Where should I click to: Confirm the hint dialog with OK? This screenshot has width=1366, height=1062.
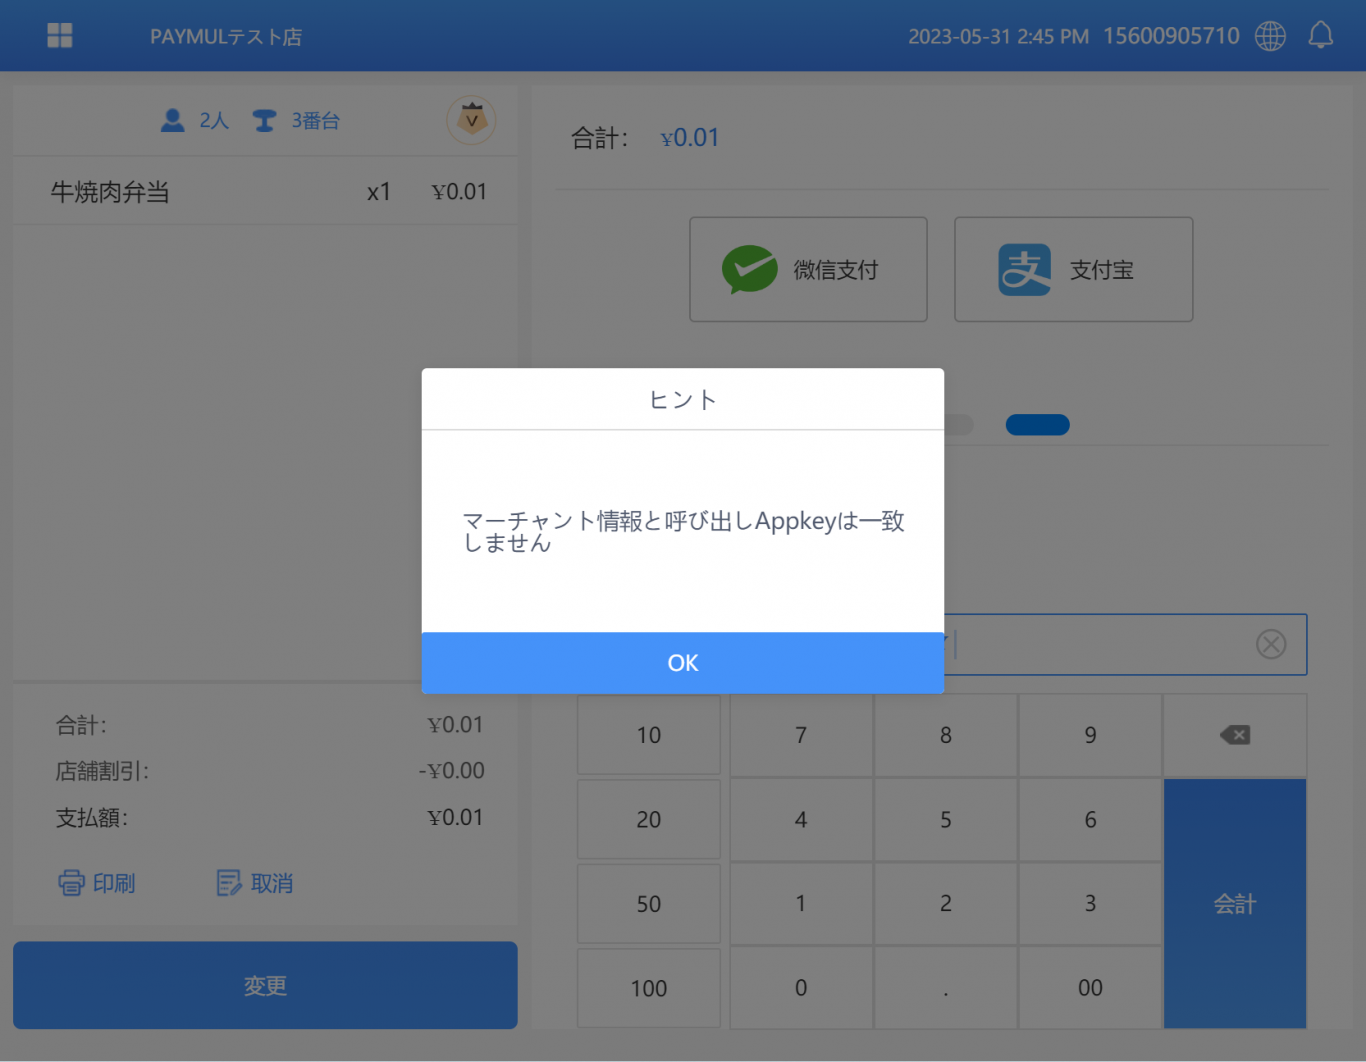[x=683, y=663]
